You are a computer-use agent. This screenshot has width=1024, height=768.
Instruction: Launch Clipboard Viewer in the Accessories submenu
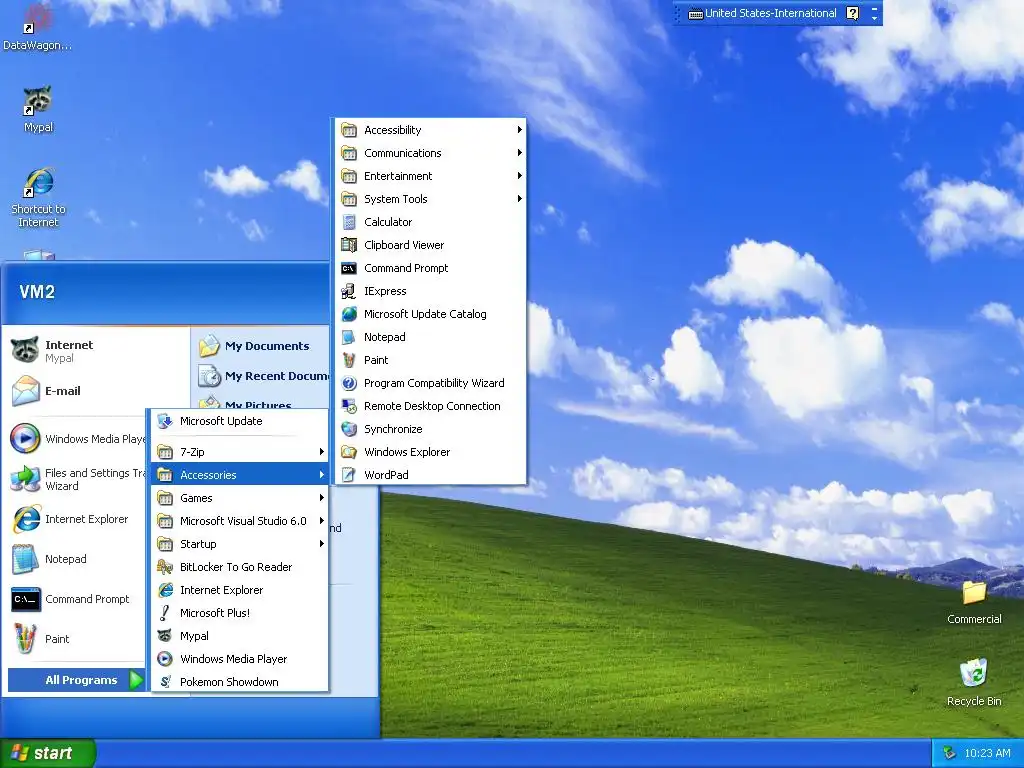point(430,245)
